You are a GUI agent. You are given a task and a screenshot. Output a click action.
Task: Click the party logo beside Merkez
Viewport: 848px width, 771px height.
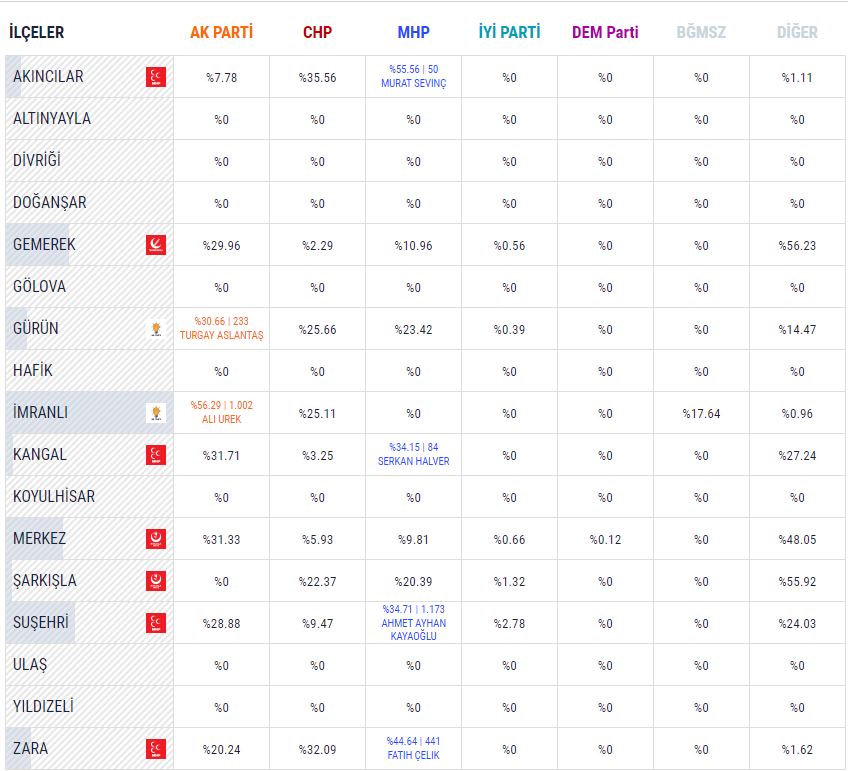(x=155, y=539)
